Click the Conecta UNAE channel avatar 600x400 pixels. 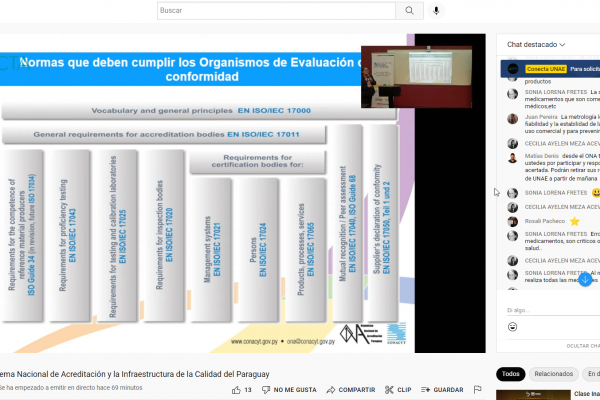point(513,69)
